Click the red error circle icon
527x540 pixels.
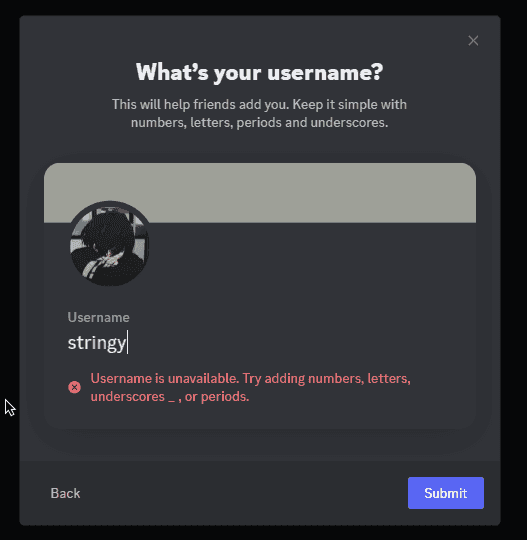(x=74, y=387)
